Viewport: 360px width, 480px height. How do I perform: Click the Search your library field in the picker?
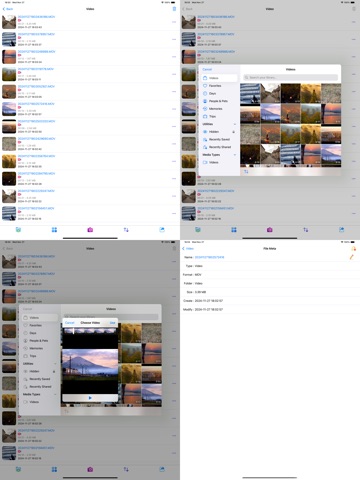pyautogui.click(x=290, y=77)
